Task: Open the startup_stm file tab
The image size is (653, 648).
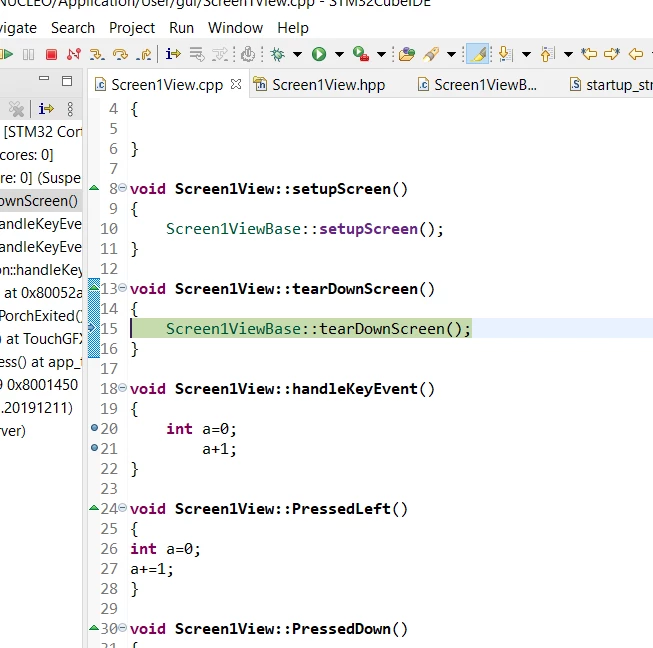Action: (x=611, y=85)
